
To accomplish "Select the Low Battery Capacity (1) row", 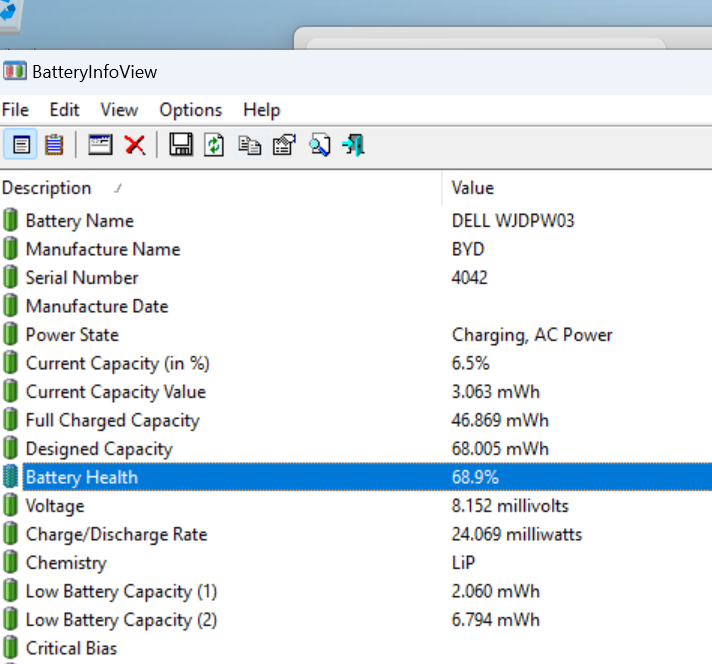I will (x=356, y=591).
